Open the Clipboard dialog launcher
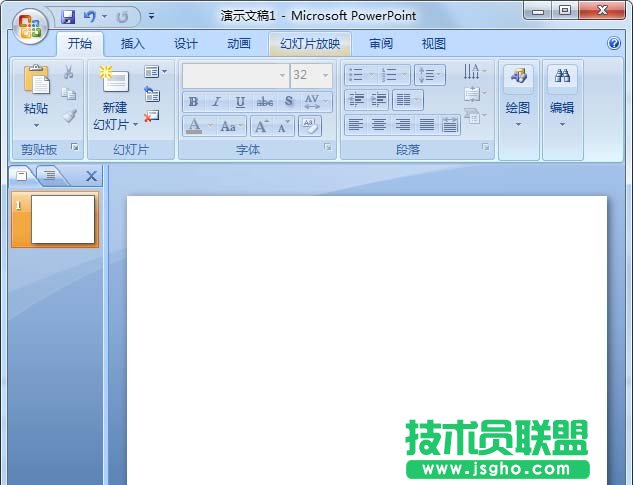The height and width of the screenshot is (485, 633). coord(75,147)
